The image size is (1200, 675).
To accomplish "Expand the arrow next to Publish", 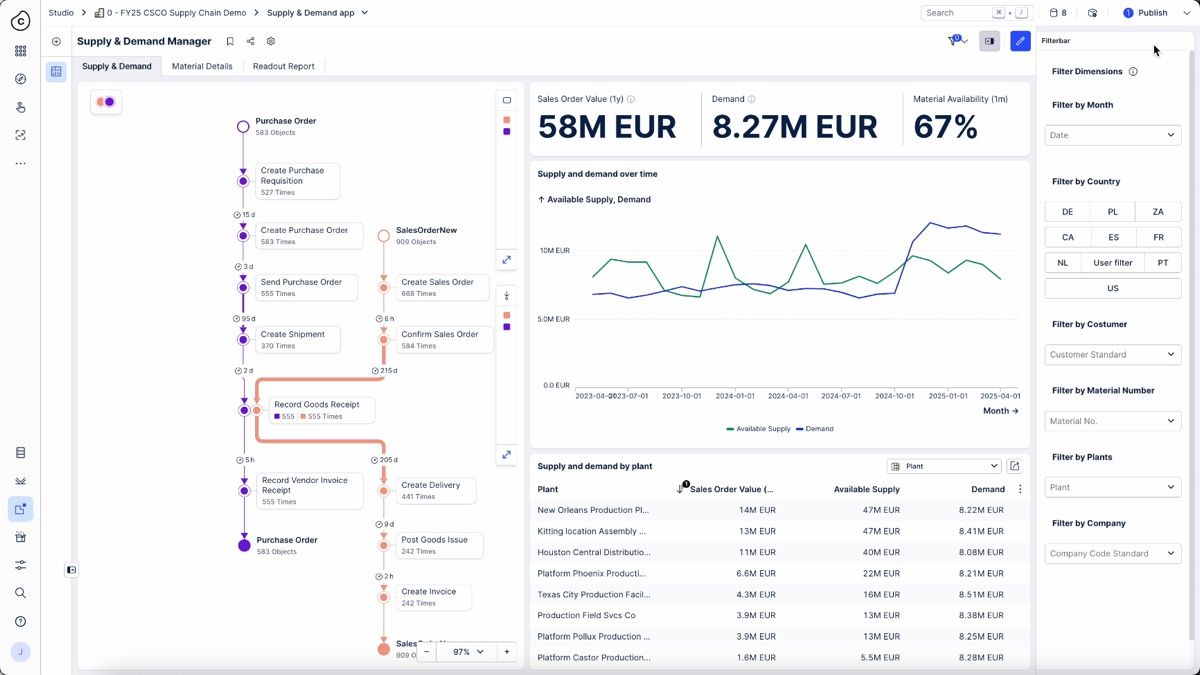I will tap(1187, 13).
